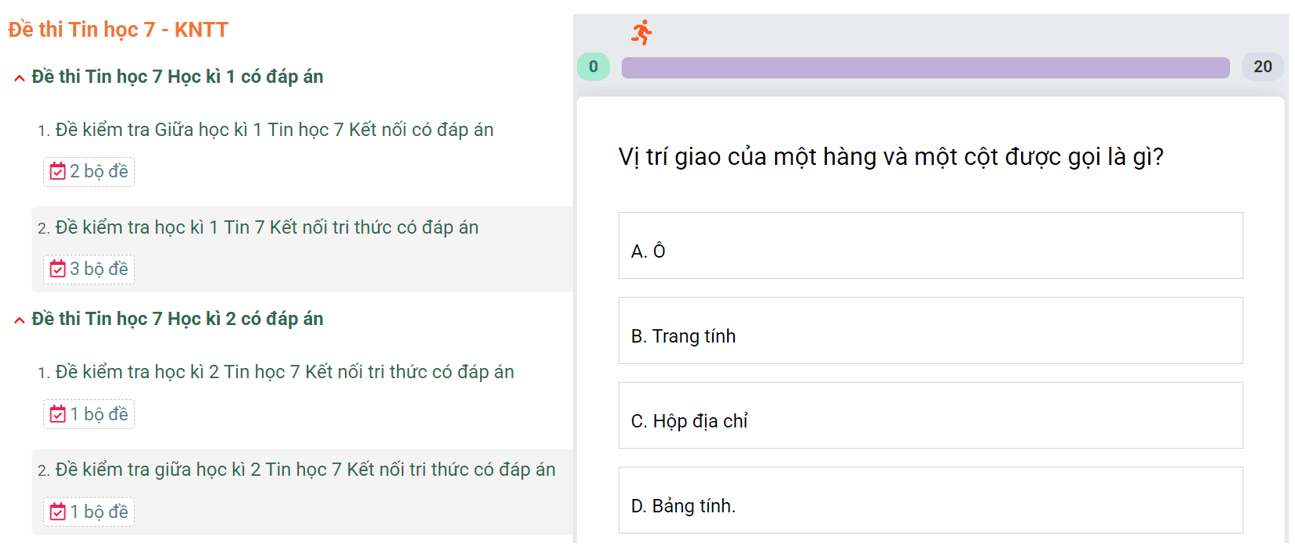Click calendar icon beside "3 bộ đề"
Viewport: 1295px width, 548px height.
click(x=58, y=269)
